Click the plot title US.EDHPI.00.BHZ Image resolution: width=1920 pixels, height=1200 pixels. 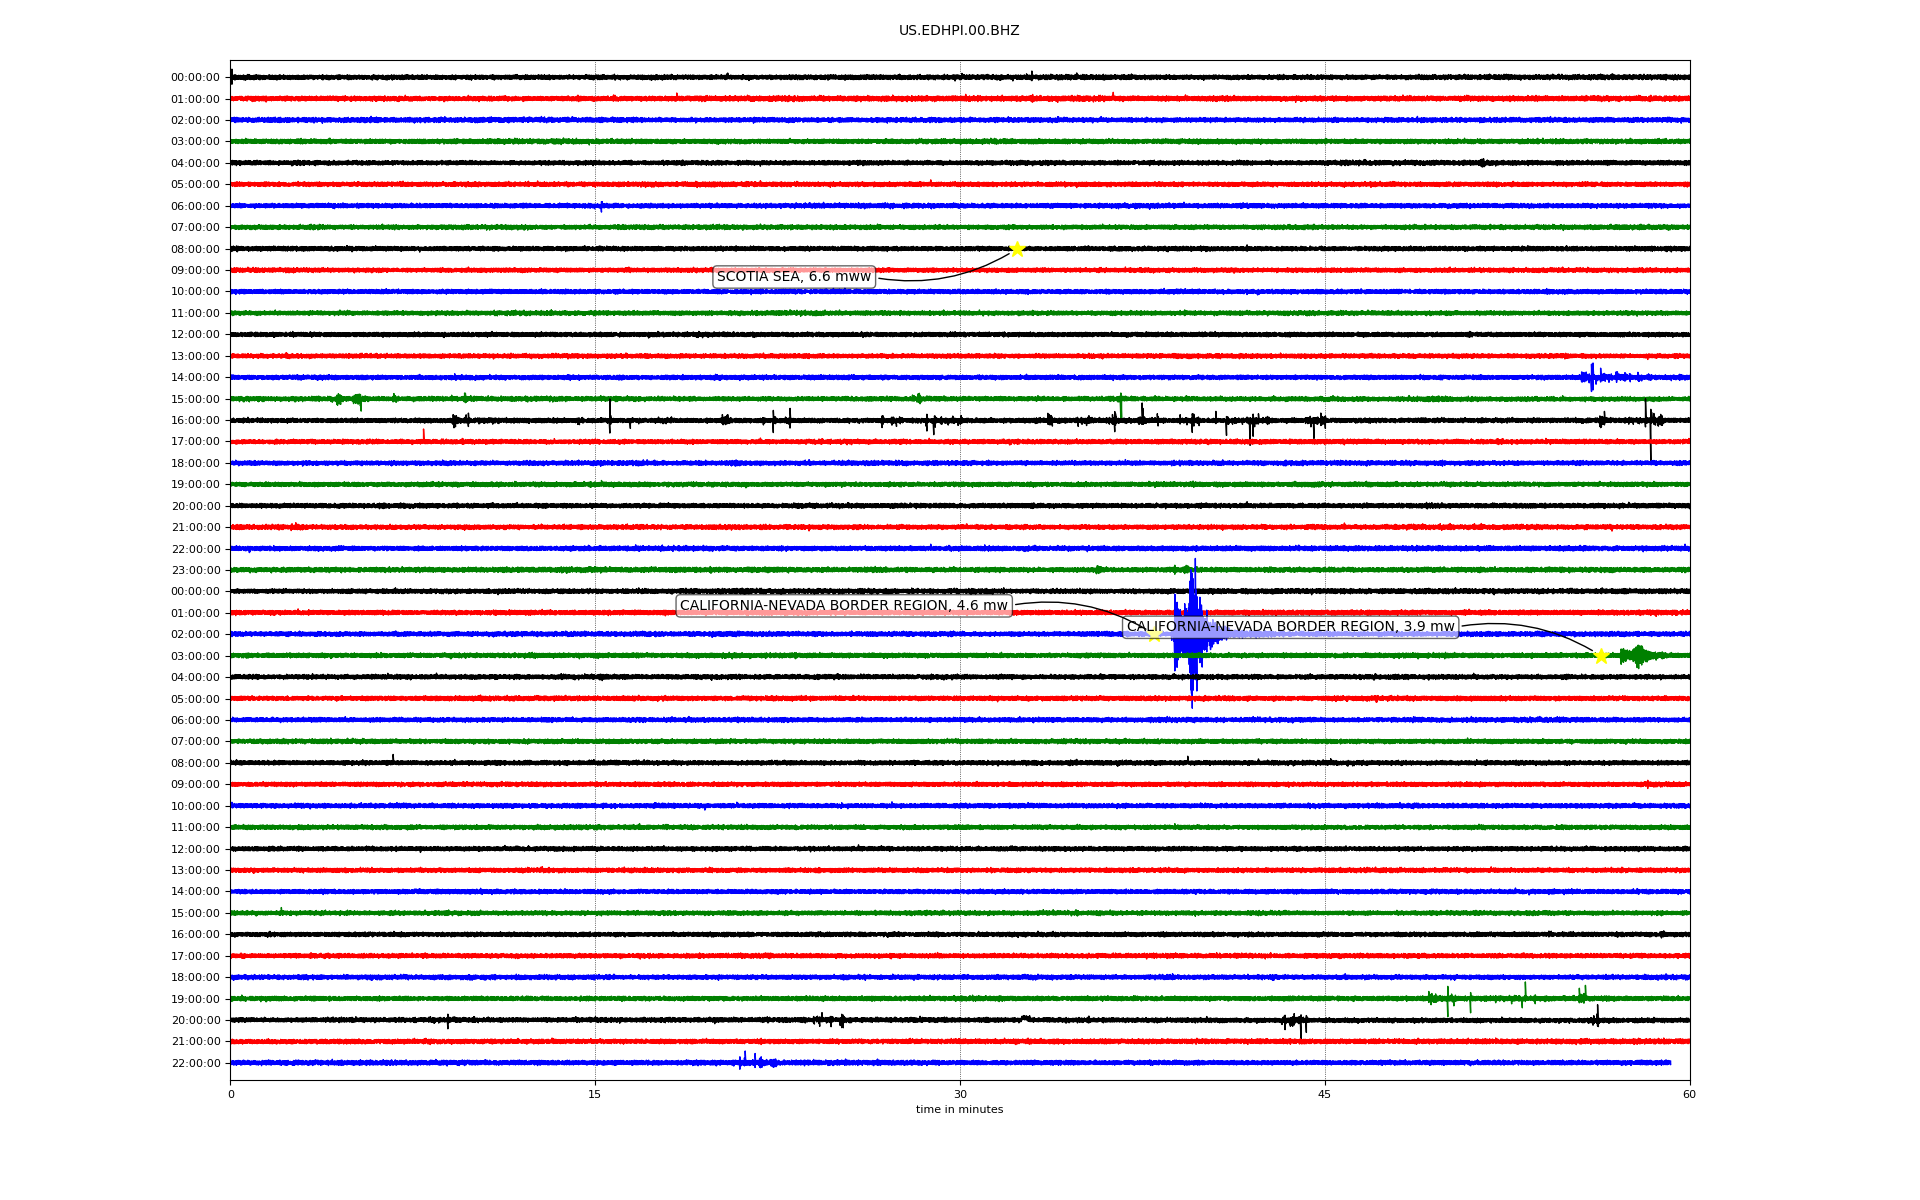(x=959, y=31)
